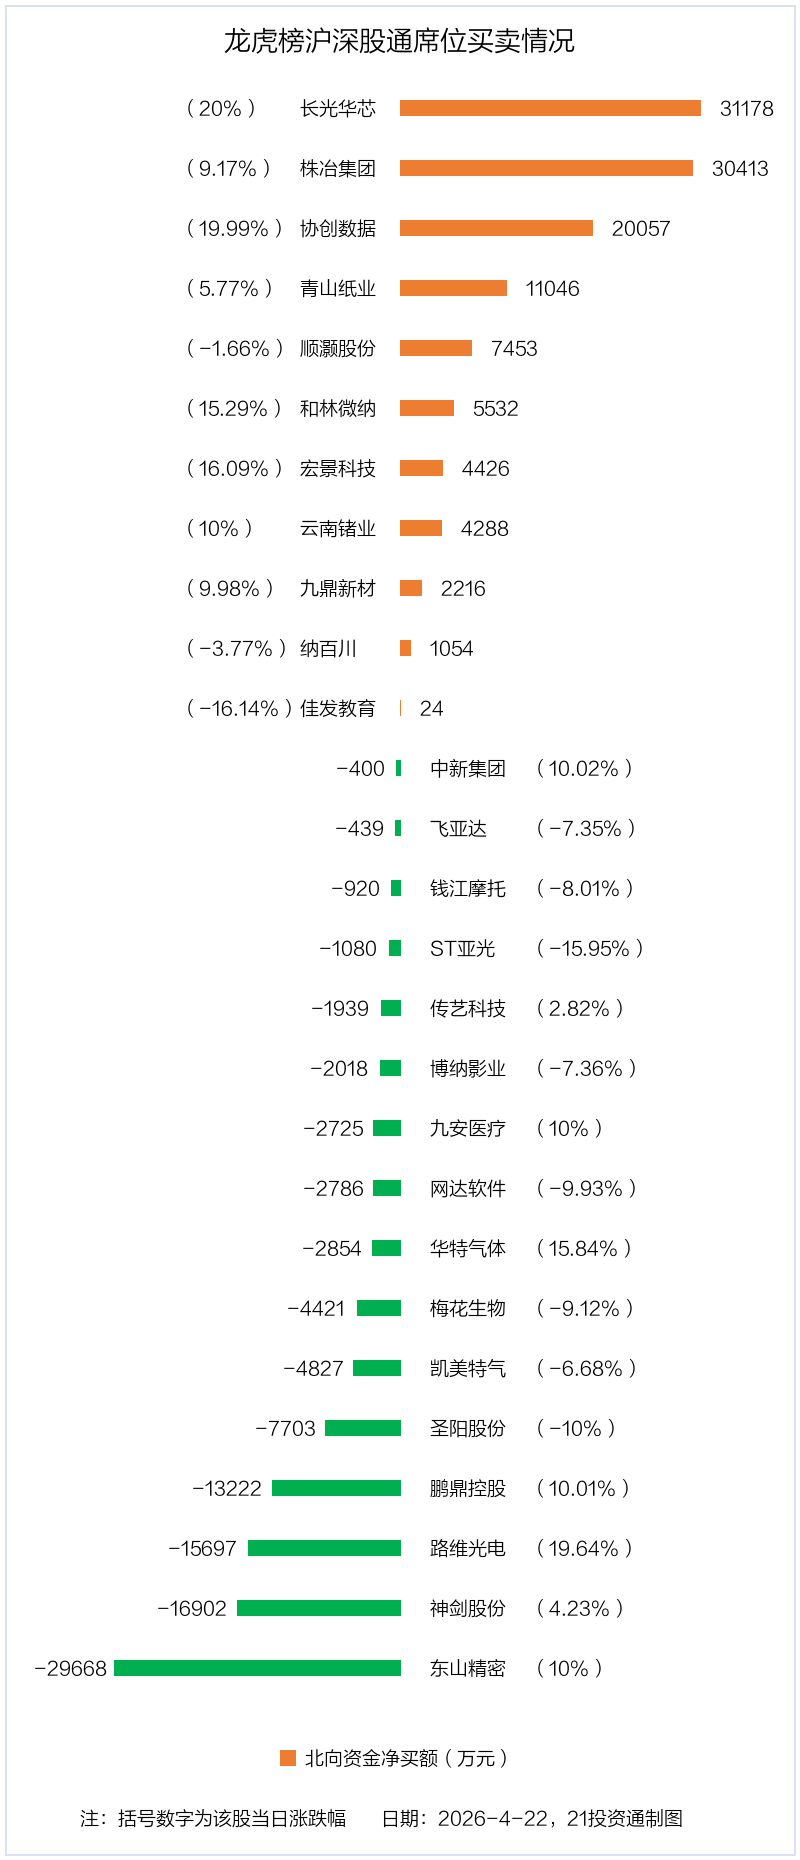800x1860 pixels.
Task: Click the 鹏鼎控股 stock label
Action: 468,1488
